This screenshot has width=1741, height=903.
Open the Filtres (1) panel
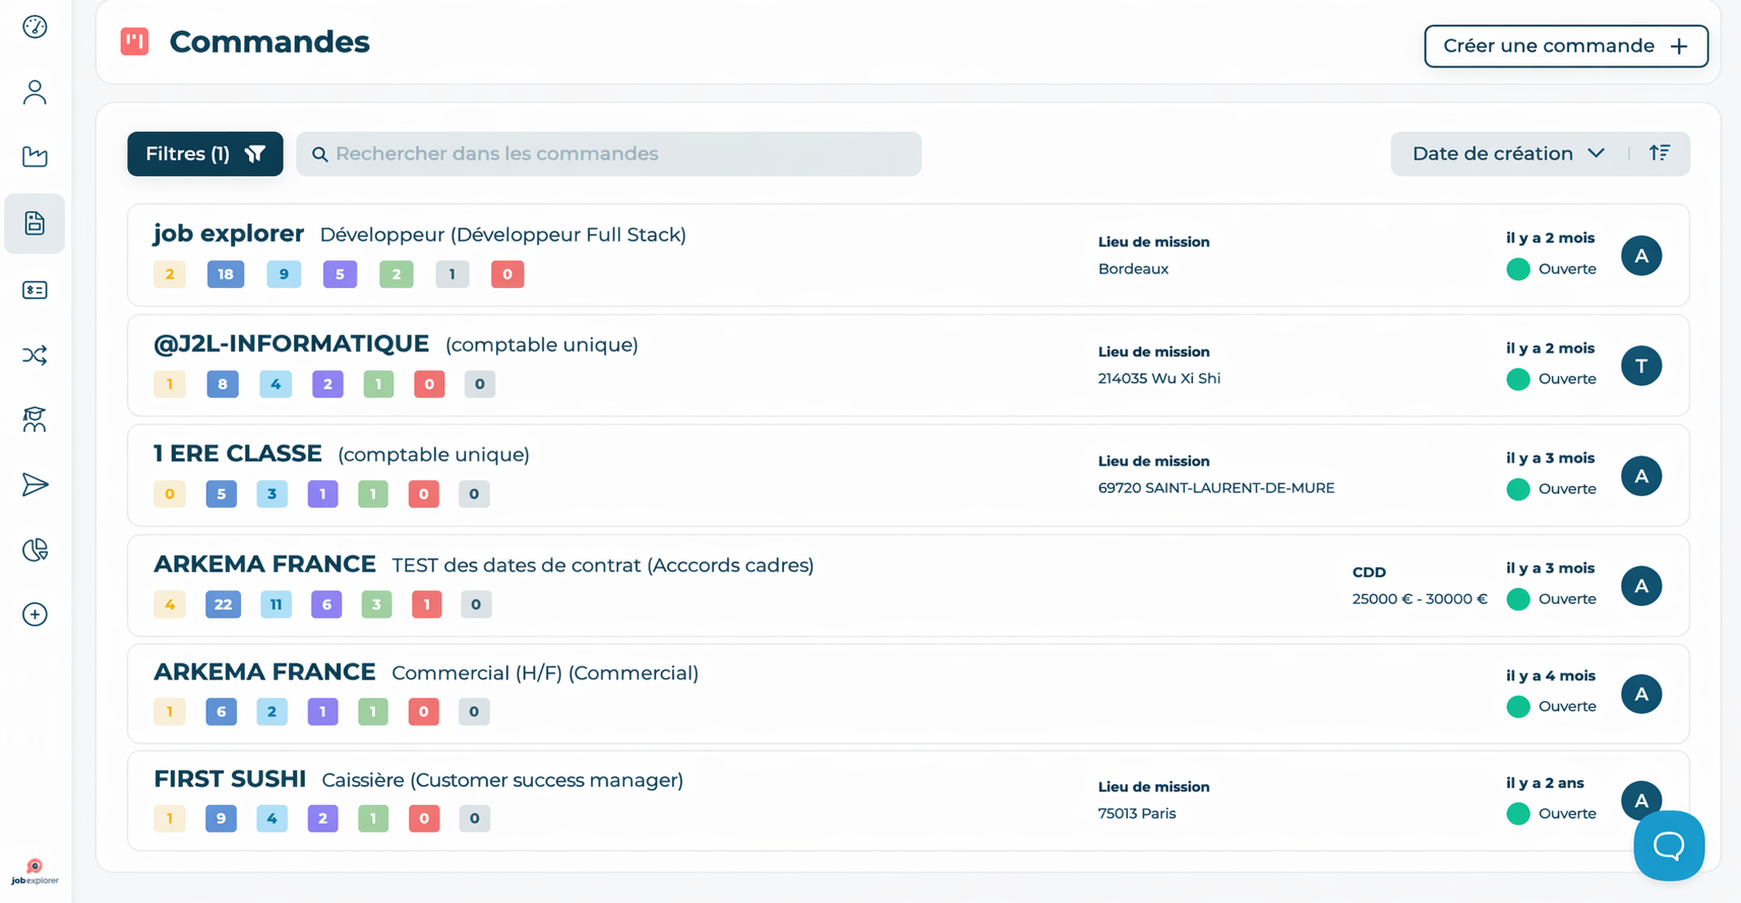(205, 154)
